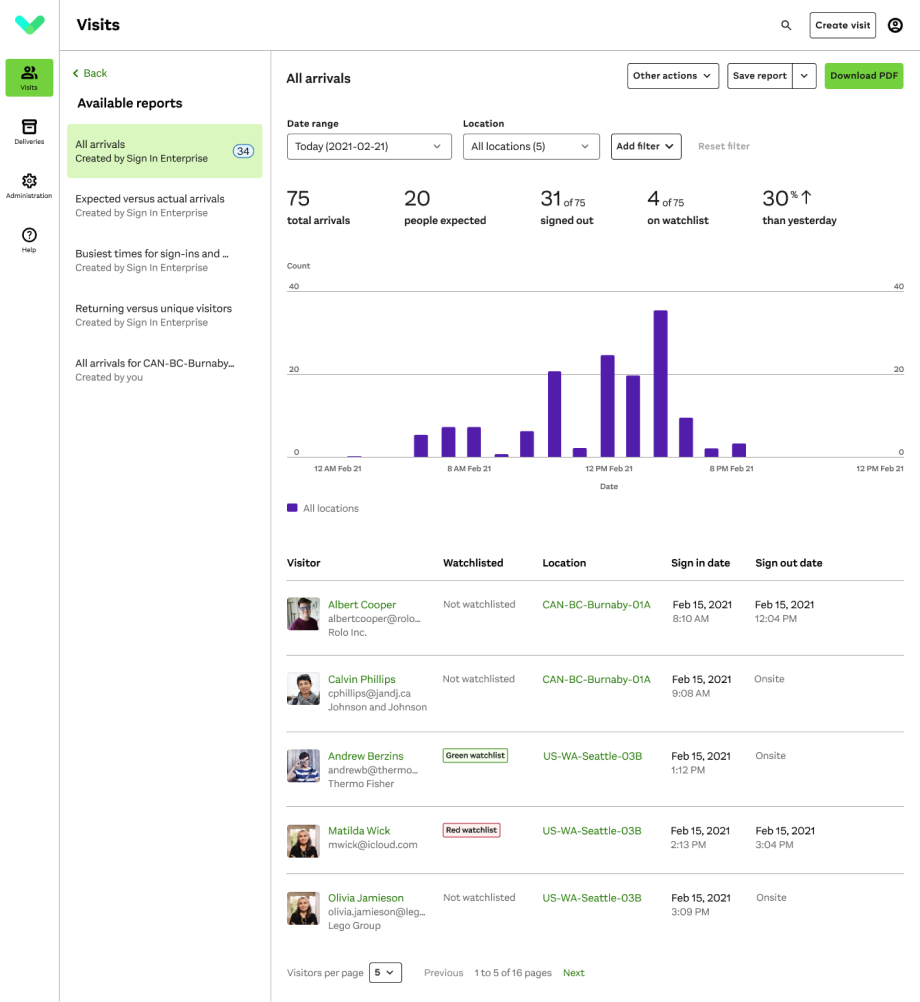The image size is (920, 1002).
Task: Open the Visits section in sidebar
Action: (29, 77)
